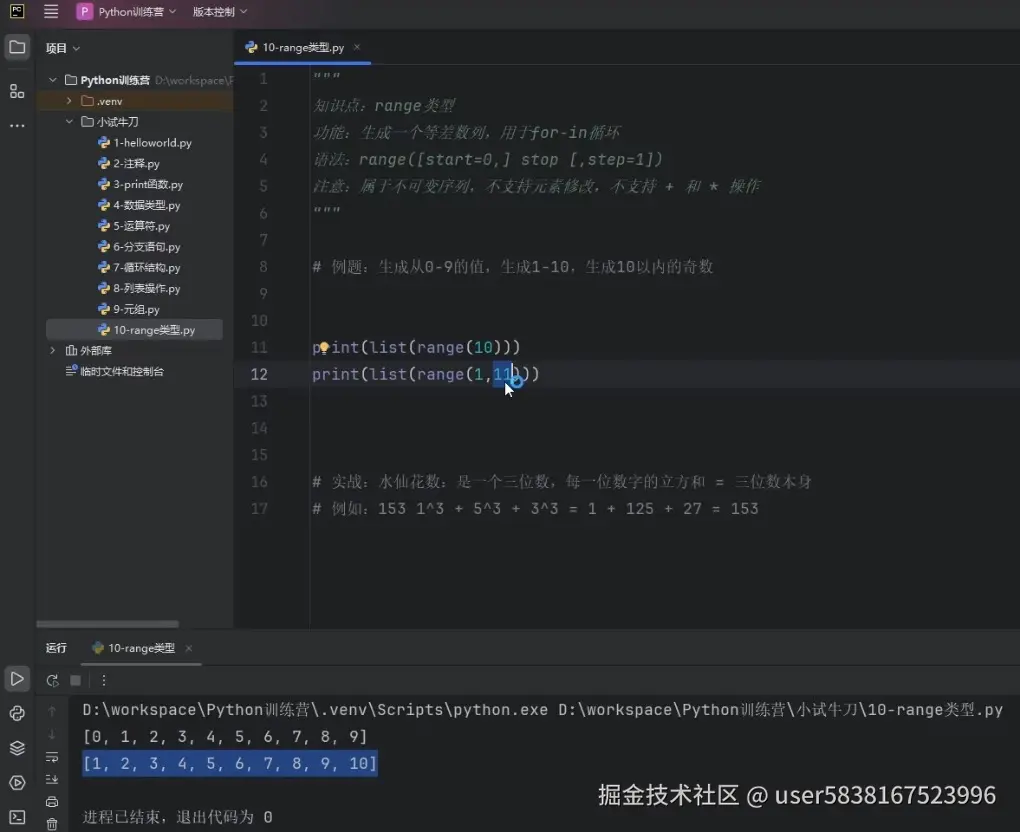Viewport: 1020px width, 832px height.
Task: Open 5-运算符.py file
Action: pyautogui.click(x=134, y=226)
